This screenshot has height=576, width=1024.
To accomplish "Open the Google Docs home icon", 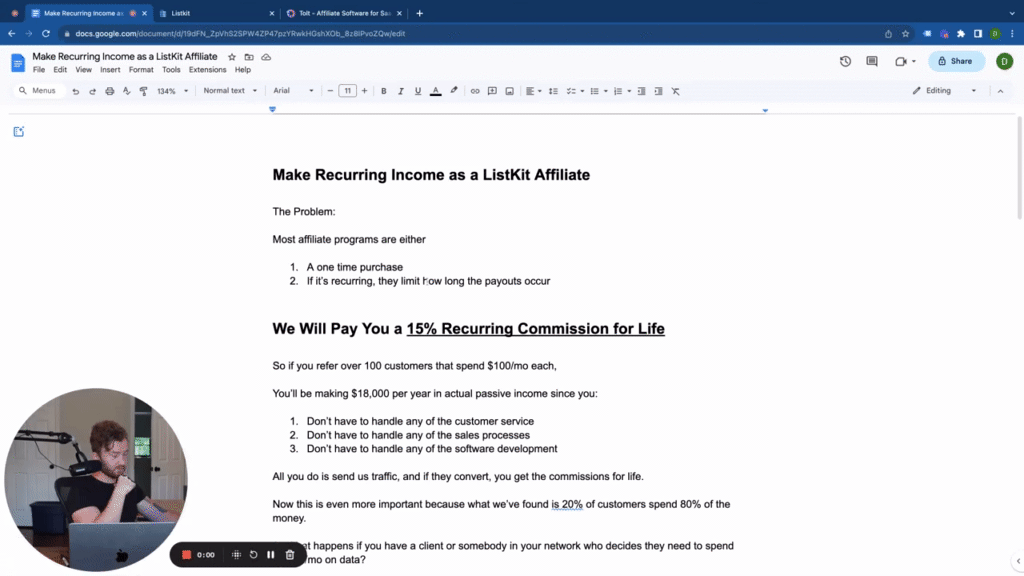I will tap(18, 63).
